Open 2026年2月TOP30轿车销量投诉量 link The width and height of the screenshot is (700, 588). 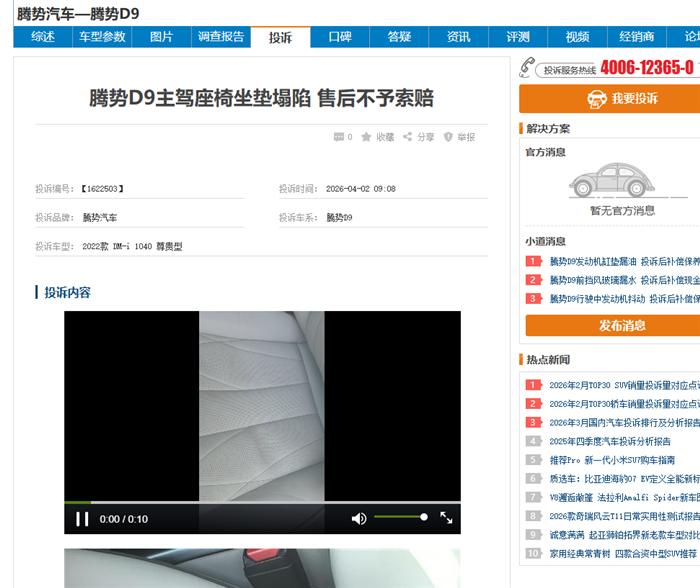point(625,404)
